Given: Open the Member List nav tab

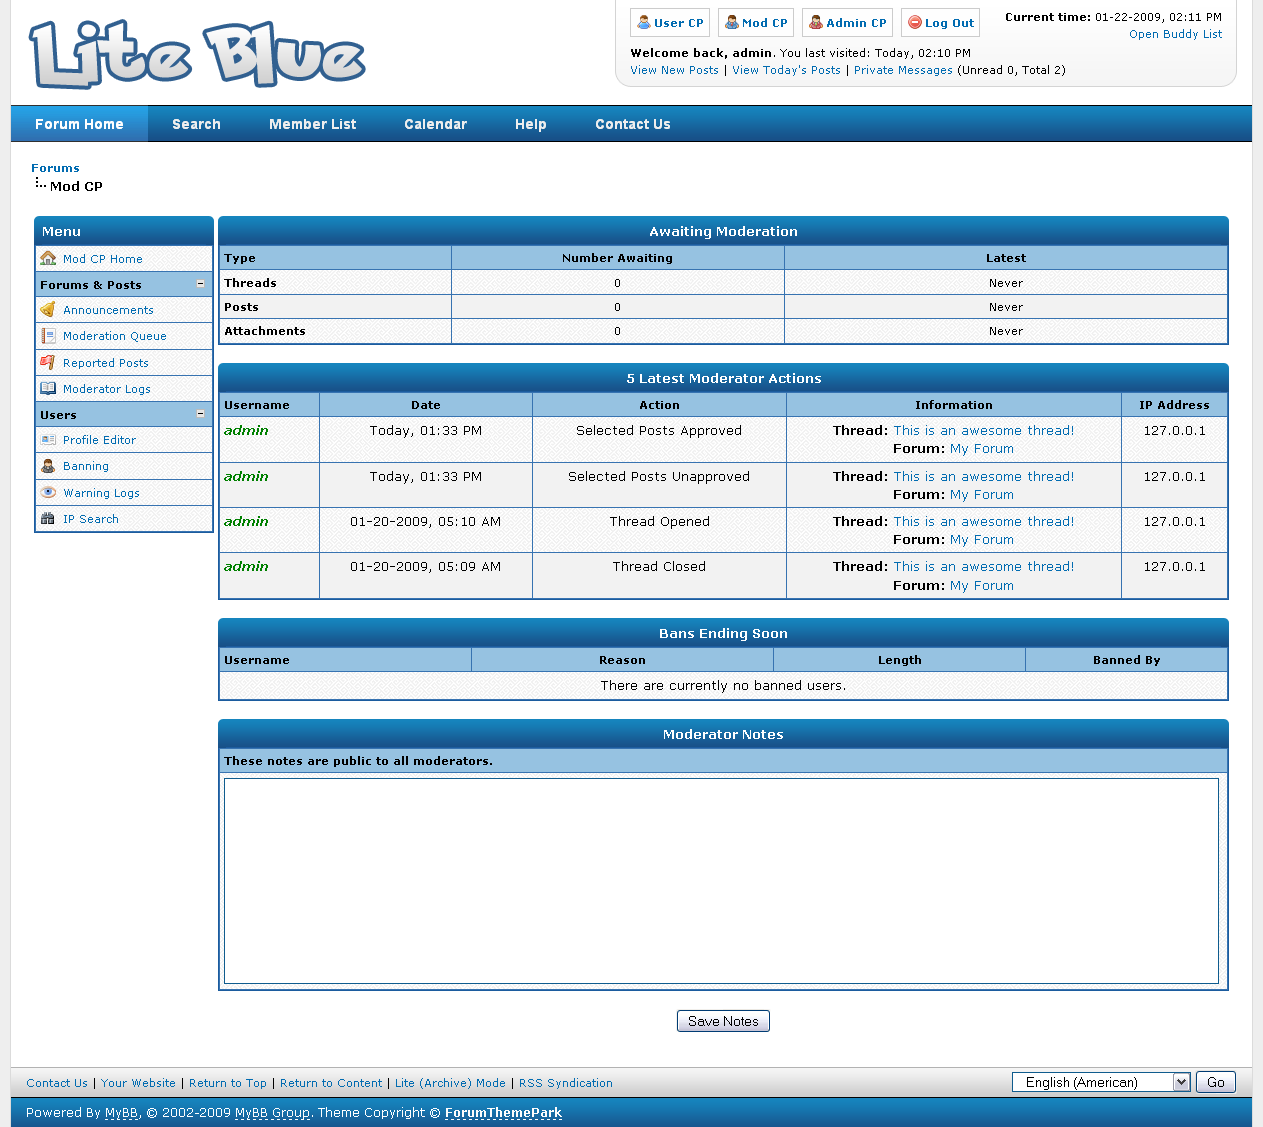Looking at the screenshot, I should (x=312, y=124).
